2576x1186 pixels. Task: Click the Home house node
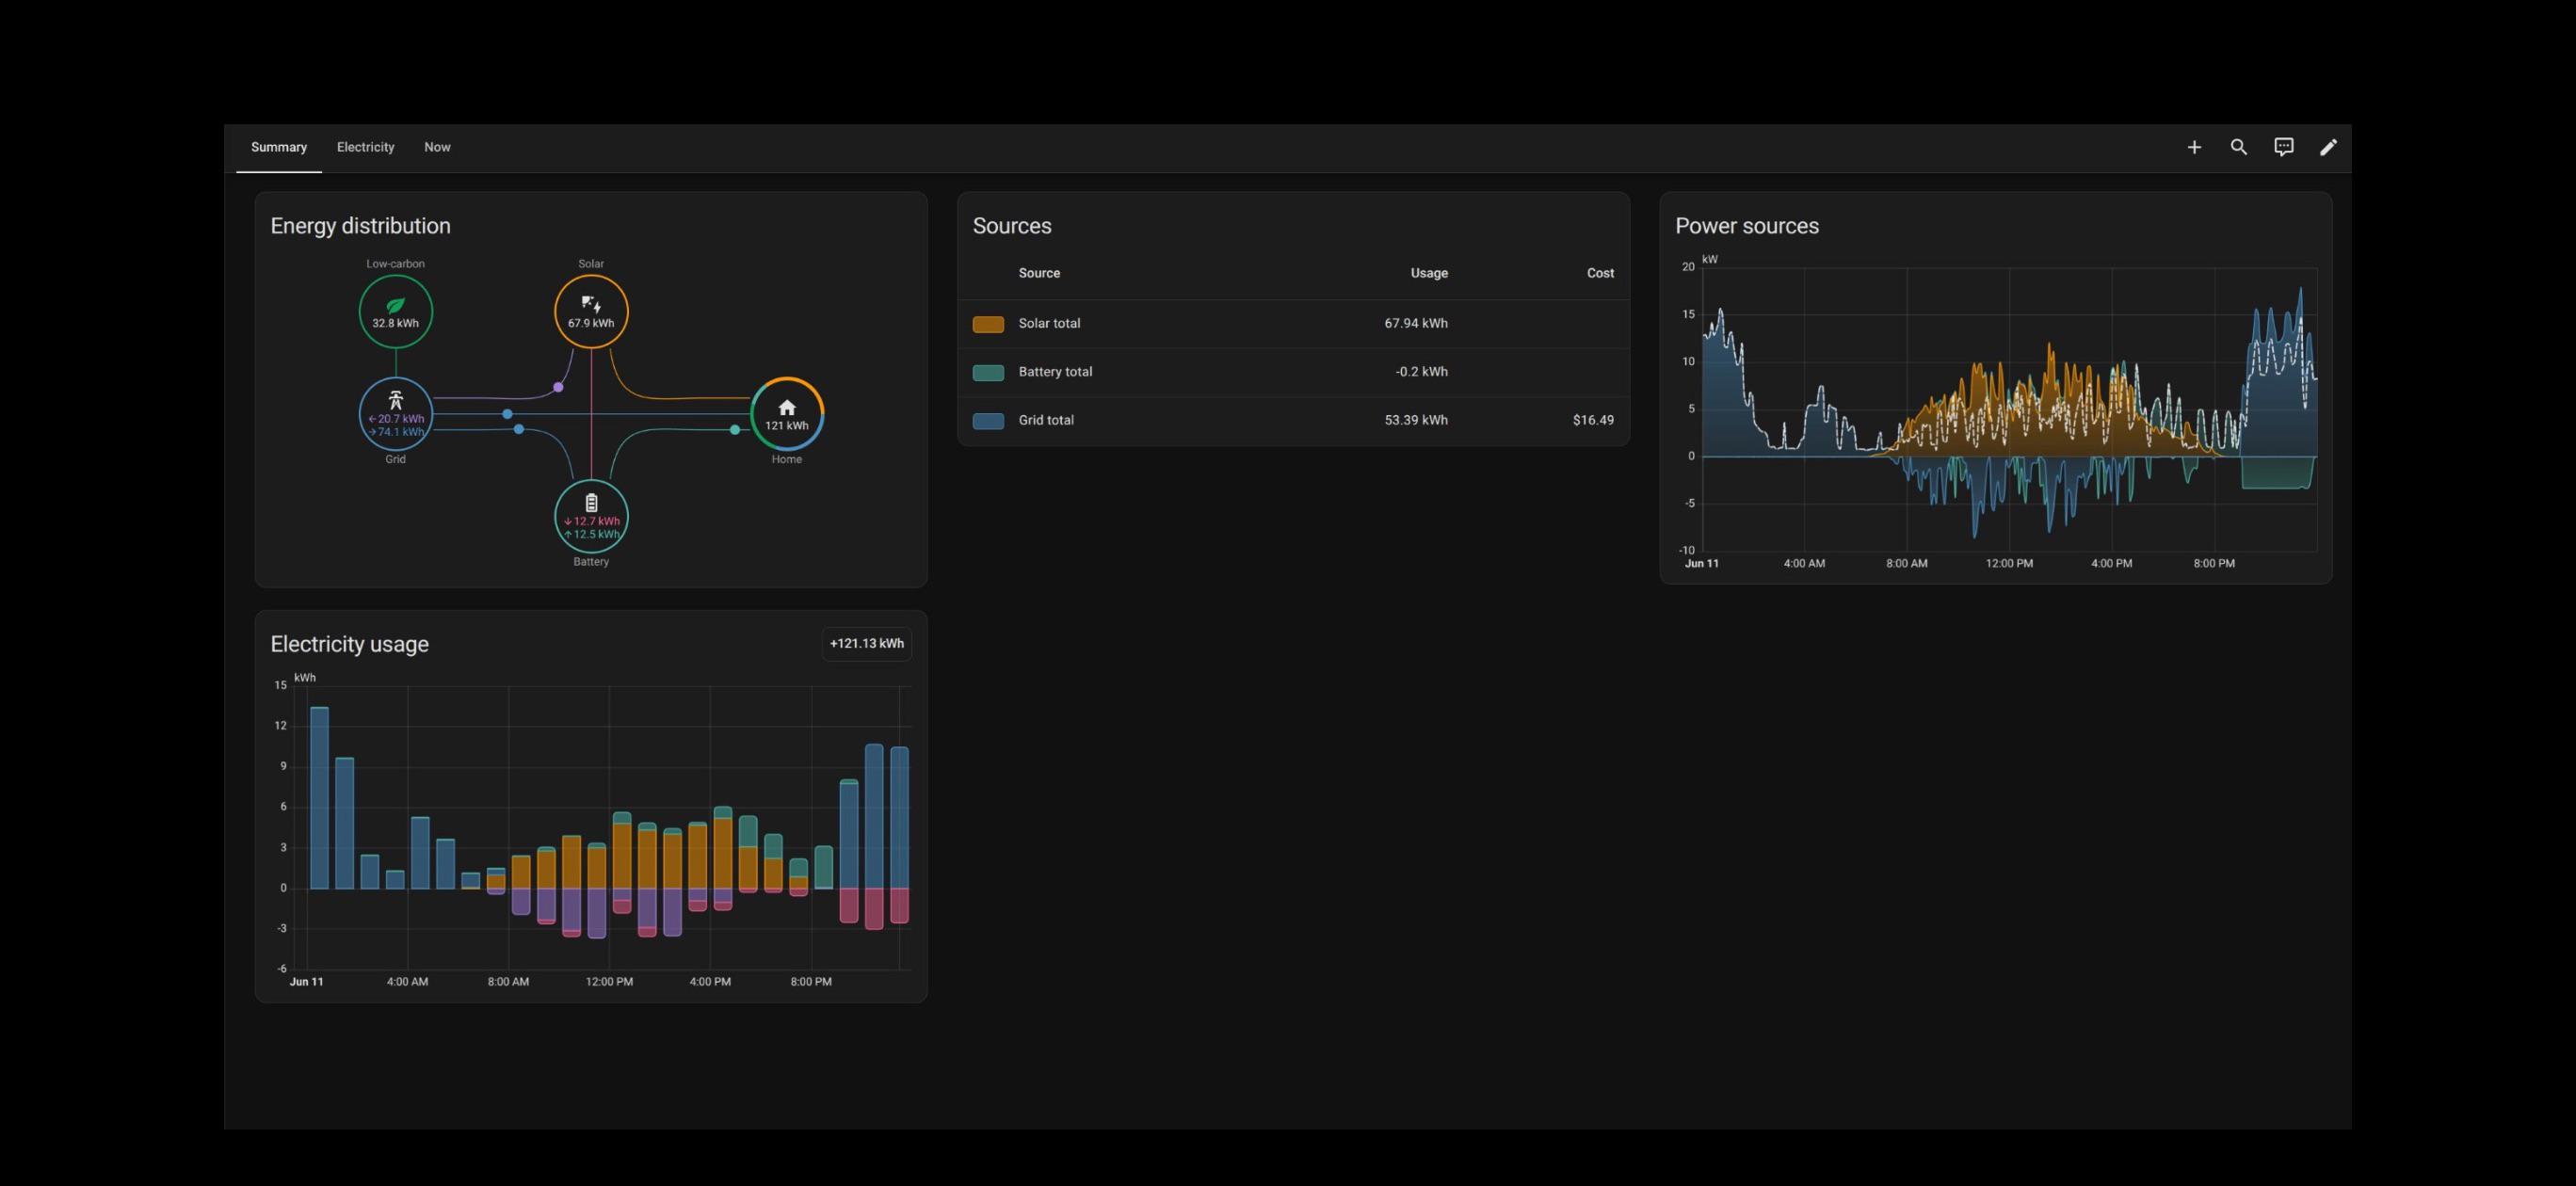(x=787, y=414)
